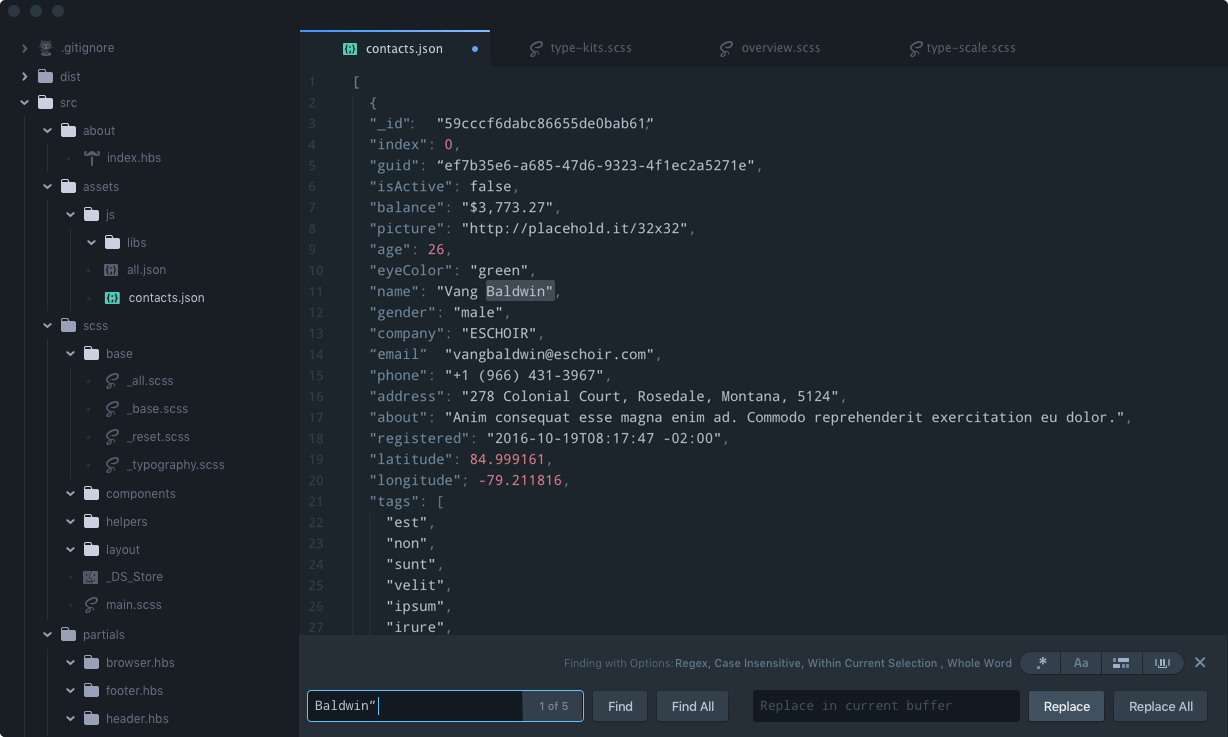Click the main.scss file icon
The image size is (1228, 737).
click(91, 605)
